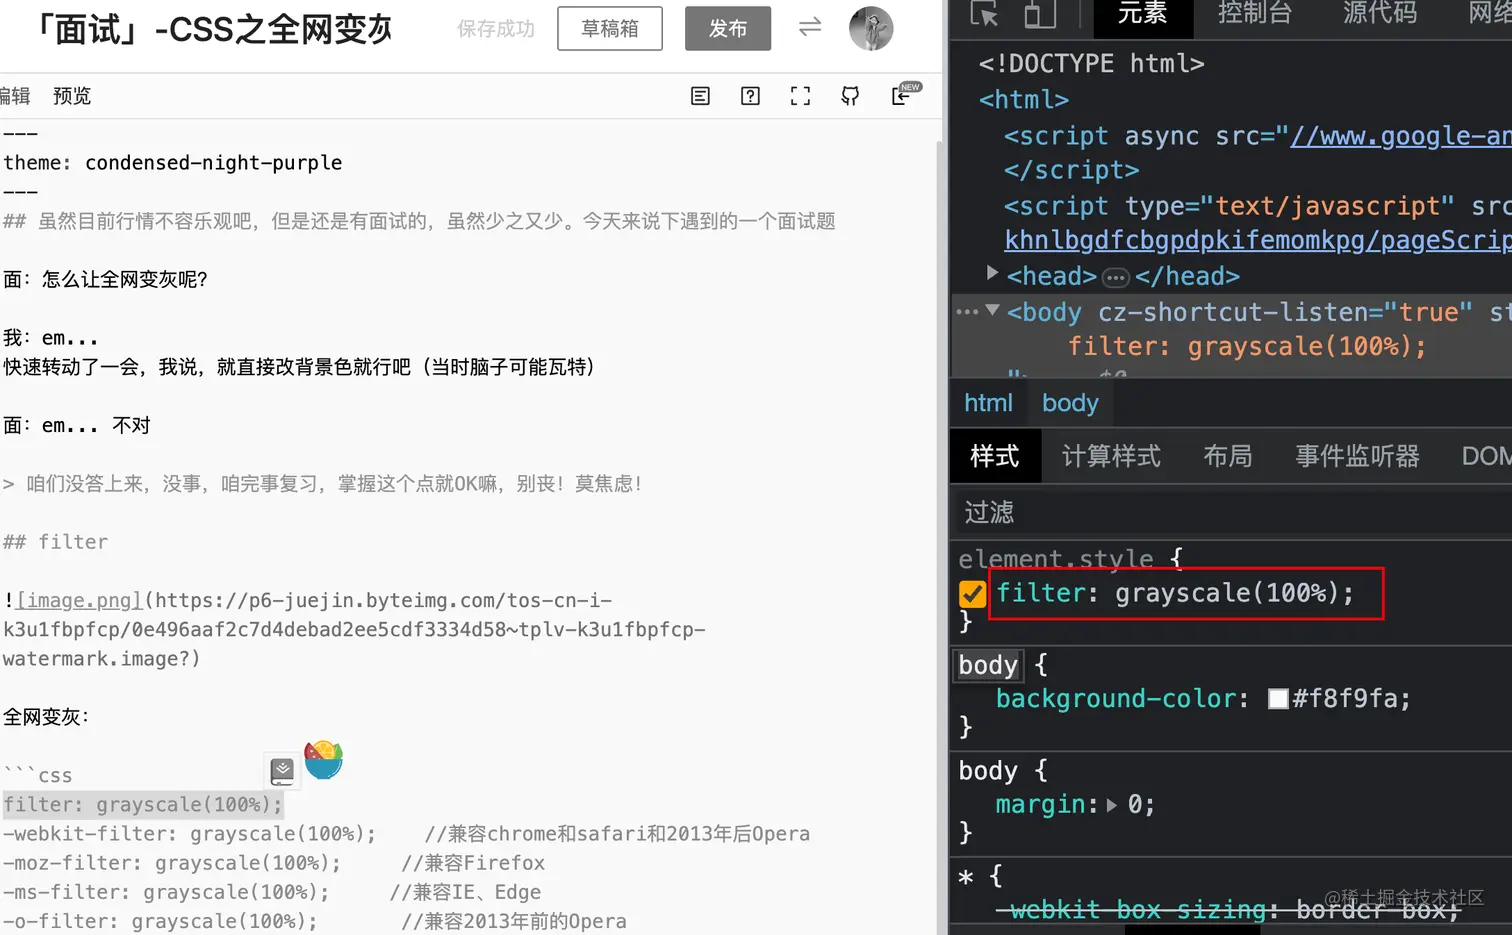Screen dimensions: 1512x935
Task: Select body in the breadcrumb bar
Action: tap(1070, 403)
